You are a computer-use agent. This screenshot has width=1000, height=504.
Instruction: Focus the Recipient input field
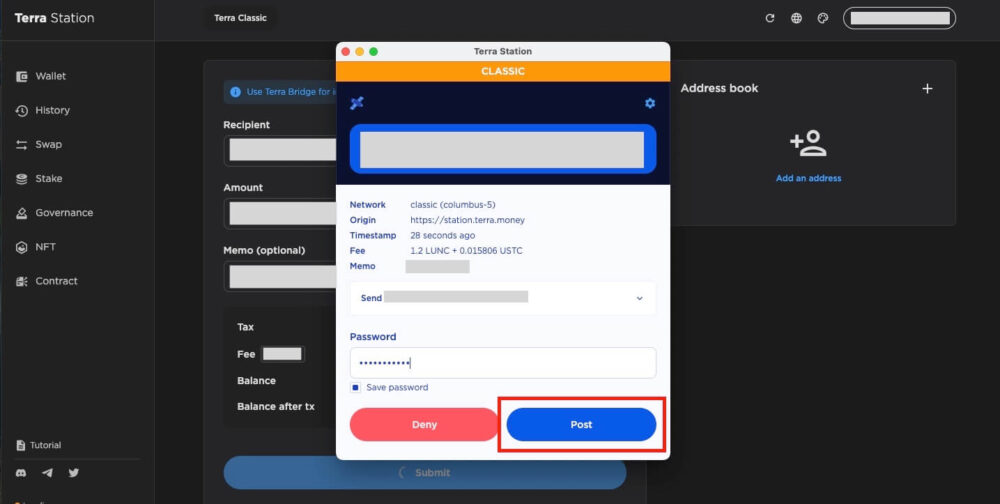[x=281, y=150]
